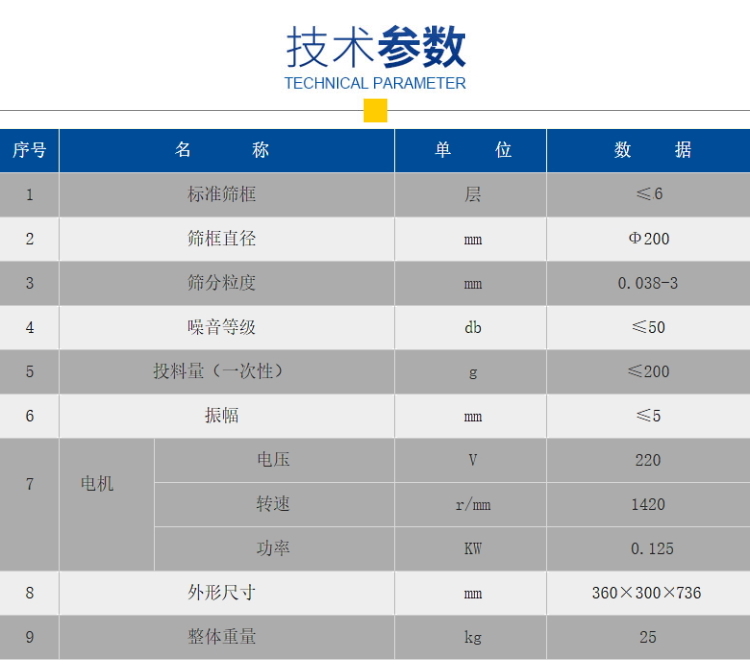The height and width of the screenshot is (670, 750).
Task: Select the 360×300×736 dimension value
Action: tap(647, 593)
